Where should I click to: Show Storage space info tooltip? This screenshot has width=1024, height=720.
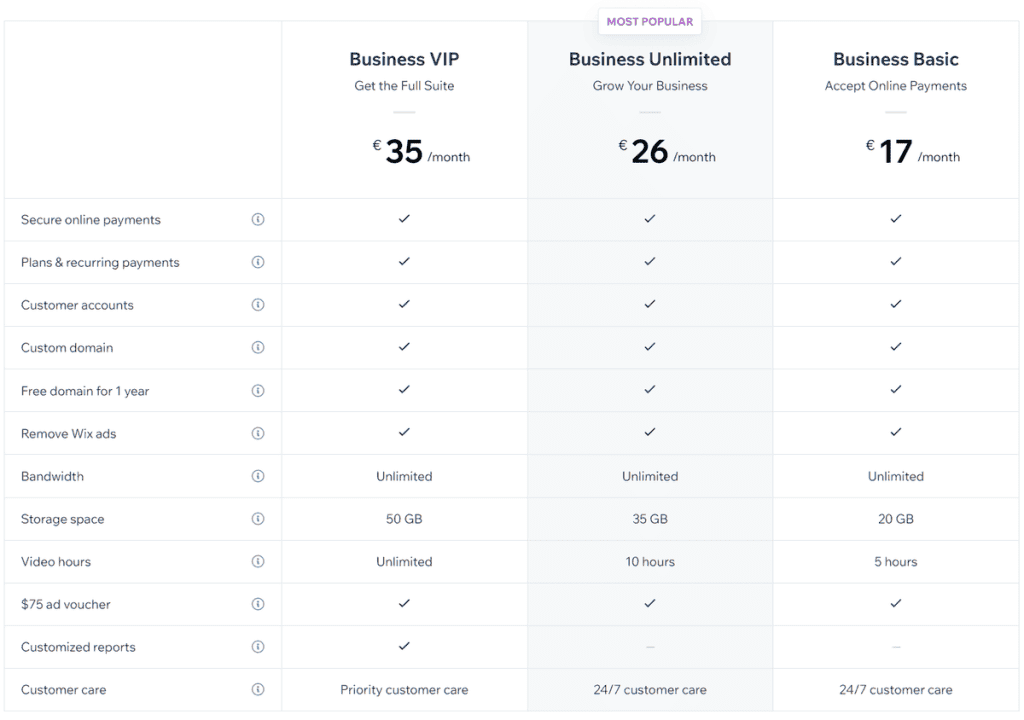point(258,519)
